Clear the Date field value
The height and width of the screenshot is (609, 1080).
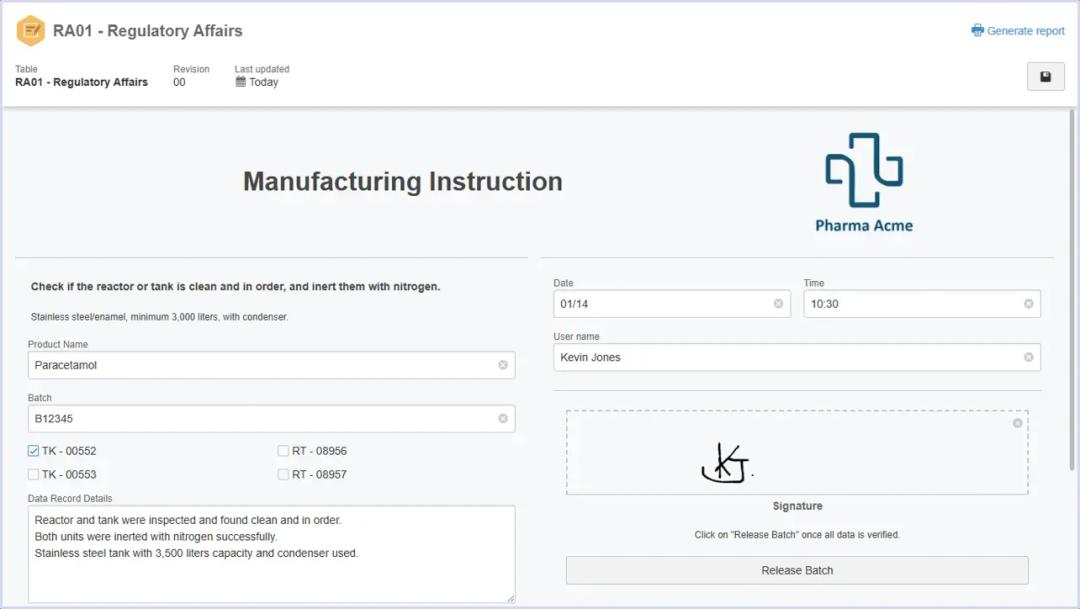[778, 304]
